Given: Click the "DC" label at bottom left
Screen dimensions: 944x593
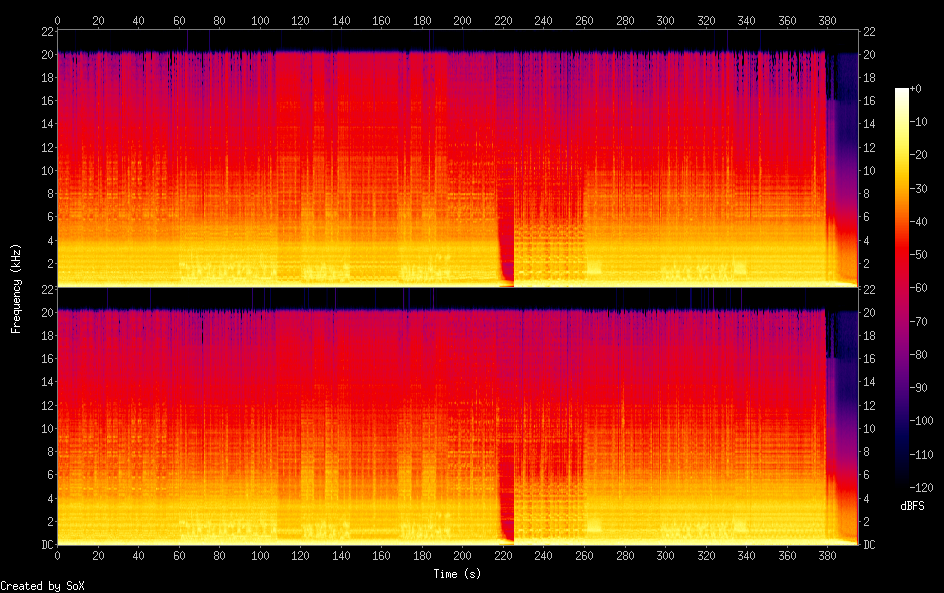Looking at the screenshot, I should click(45, 545).
